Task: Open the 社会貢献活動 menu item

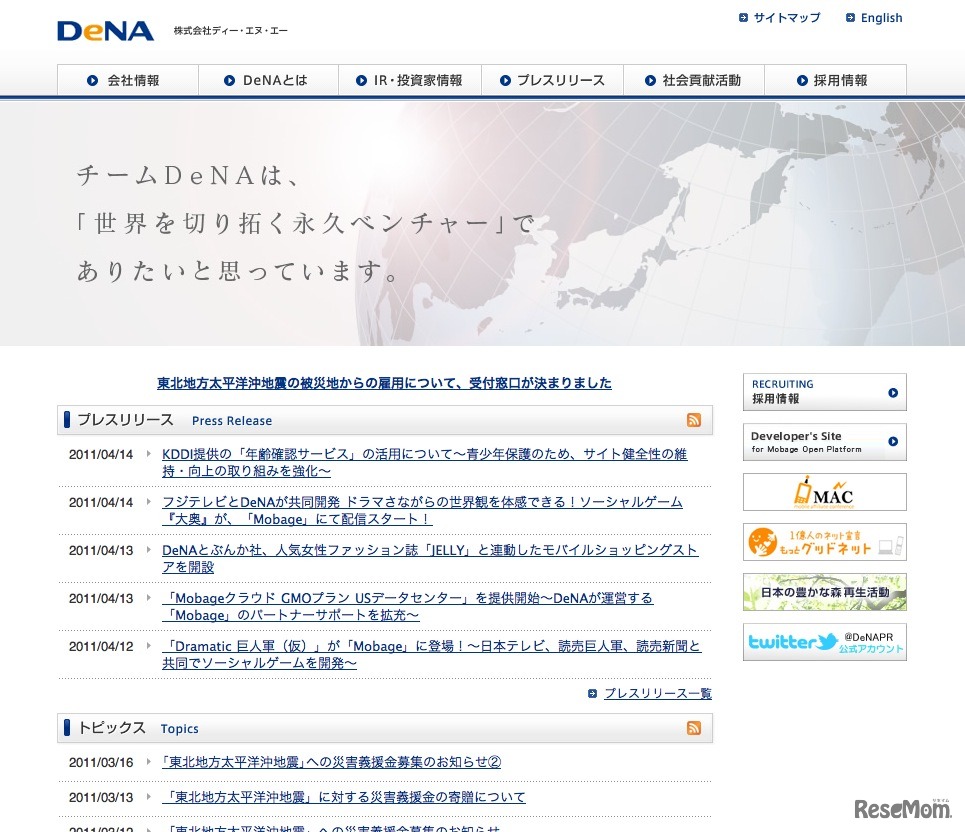Action: (x=693, y=80)
